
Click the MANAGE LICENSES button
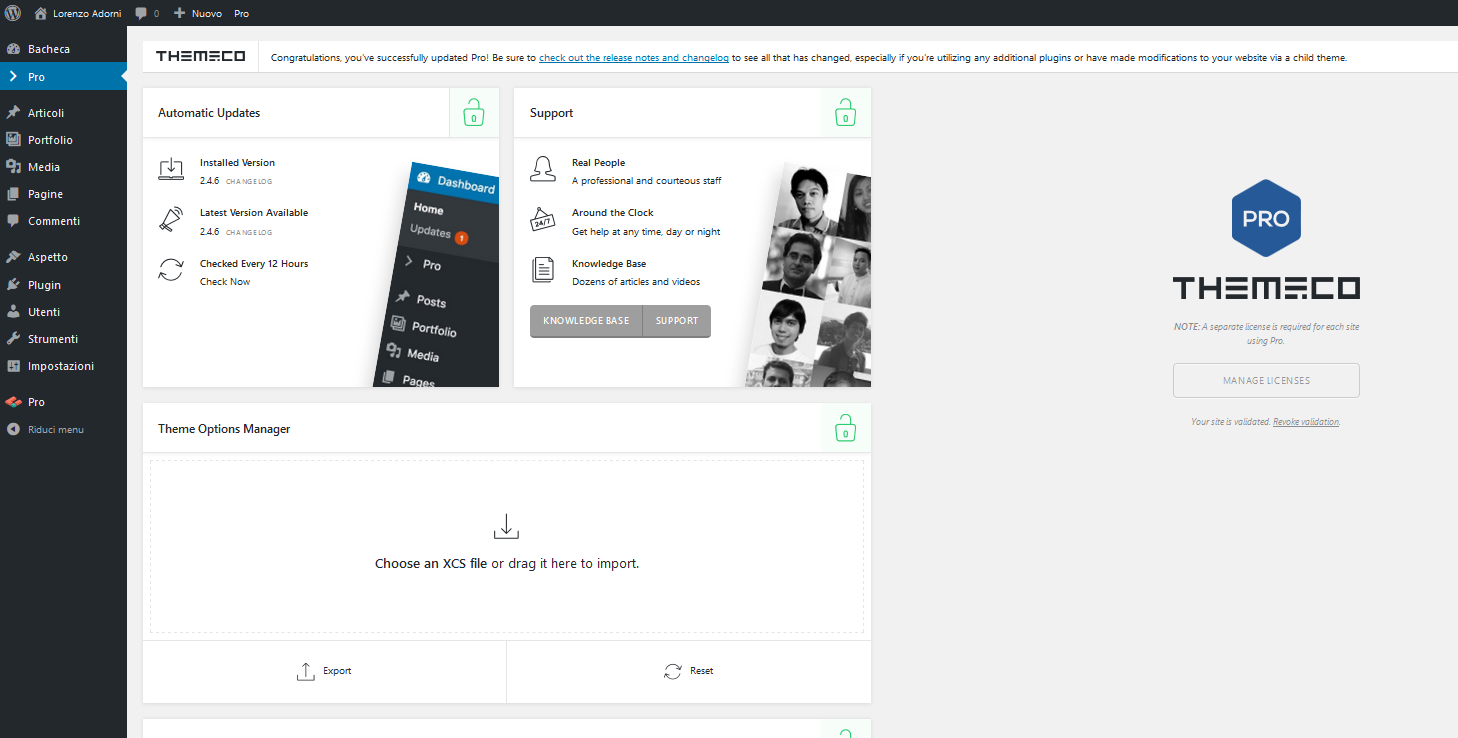coord(1266,380)
